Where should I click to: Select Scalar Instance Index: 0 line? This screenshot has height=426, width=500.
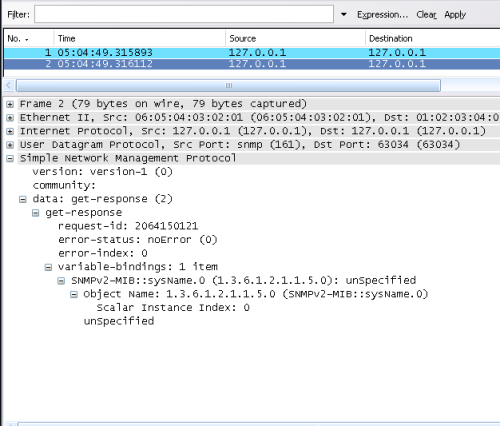click(x=173, y=308)
